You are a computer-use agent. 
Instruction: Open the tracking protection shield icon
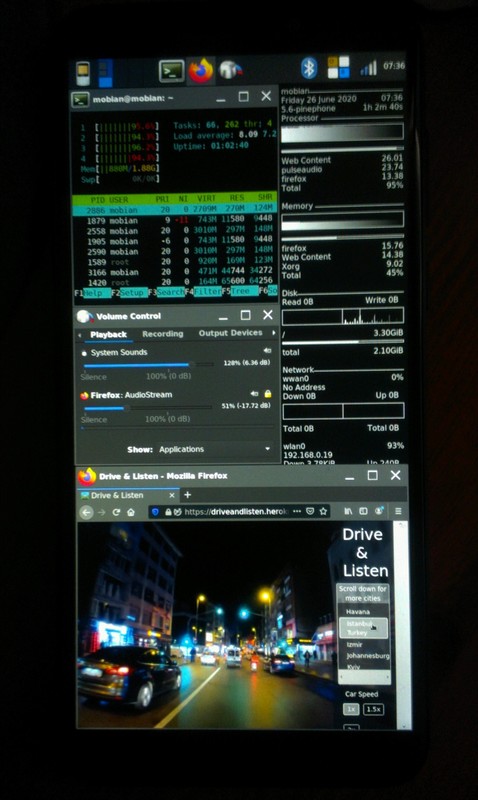[156, 512]
